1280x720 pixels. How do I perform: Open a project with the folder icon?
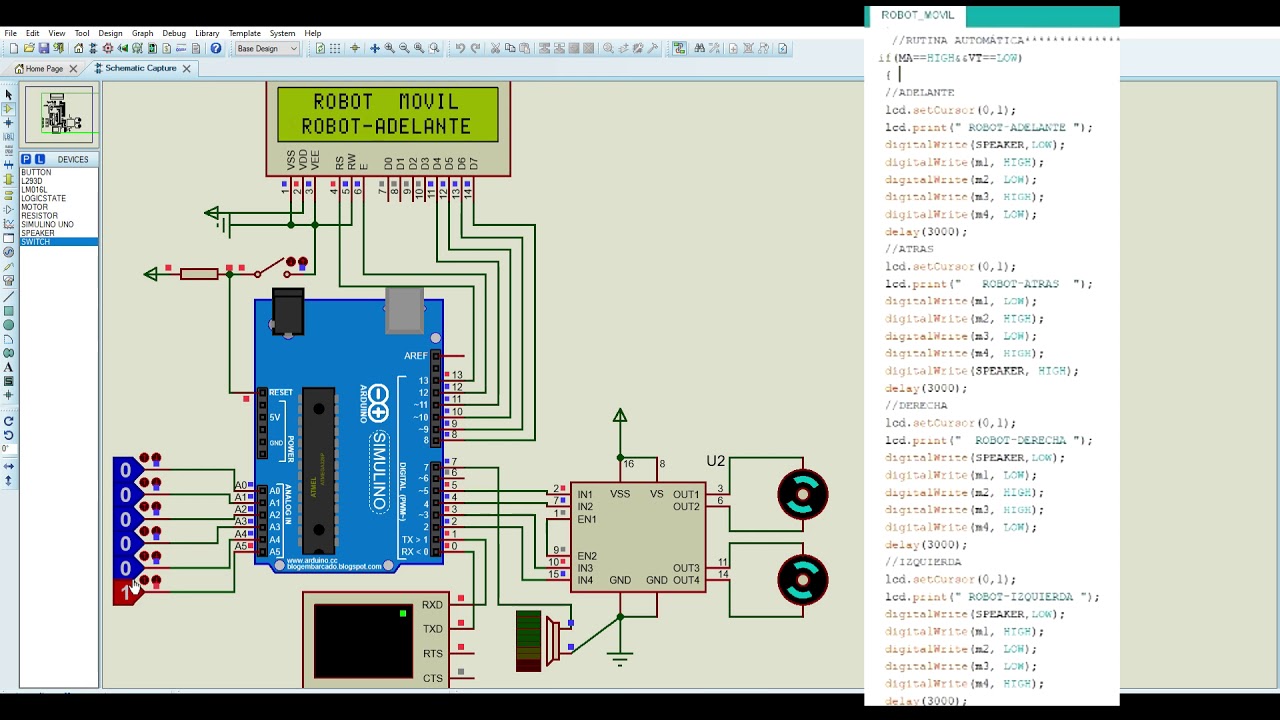[29, 48]
